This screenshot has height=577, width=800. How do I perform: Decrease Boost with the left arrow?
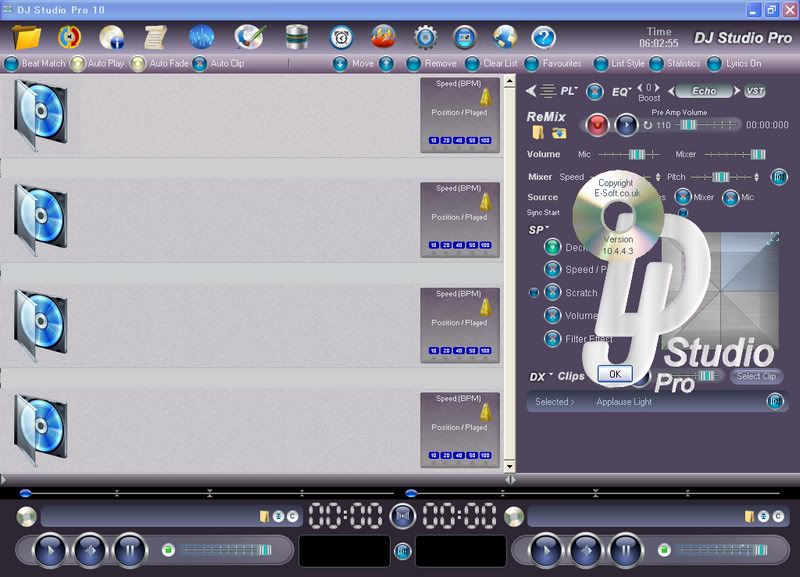click(x=640, y=88)
